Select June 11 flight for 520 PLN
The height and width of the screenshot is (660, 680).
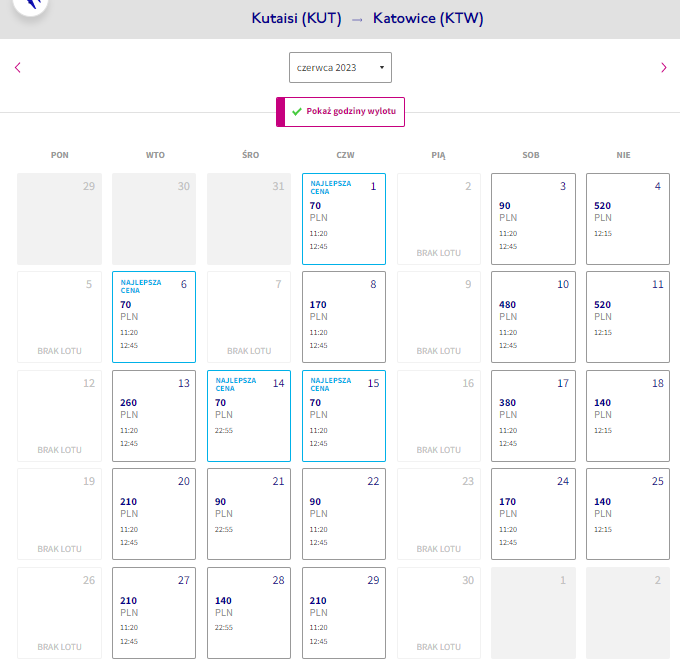point(628,317)
